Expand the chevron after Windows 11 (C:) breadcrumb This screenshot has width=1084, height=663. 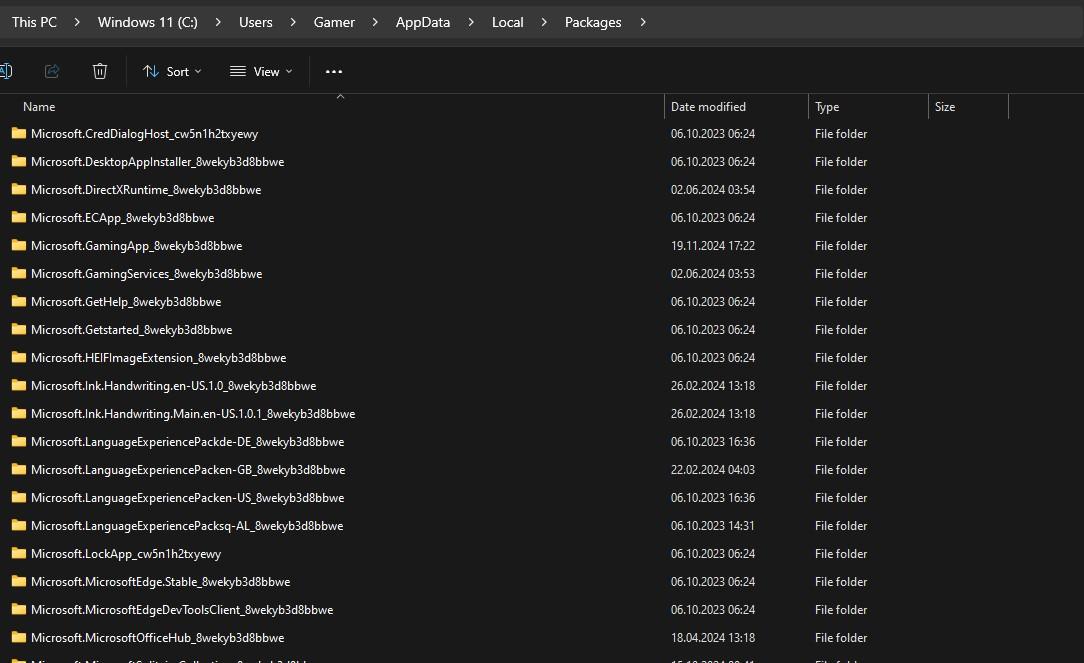coord(218,22)
